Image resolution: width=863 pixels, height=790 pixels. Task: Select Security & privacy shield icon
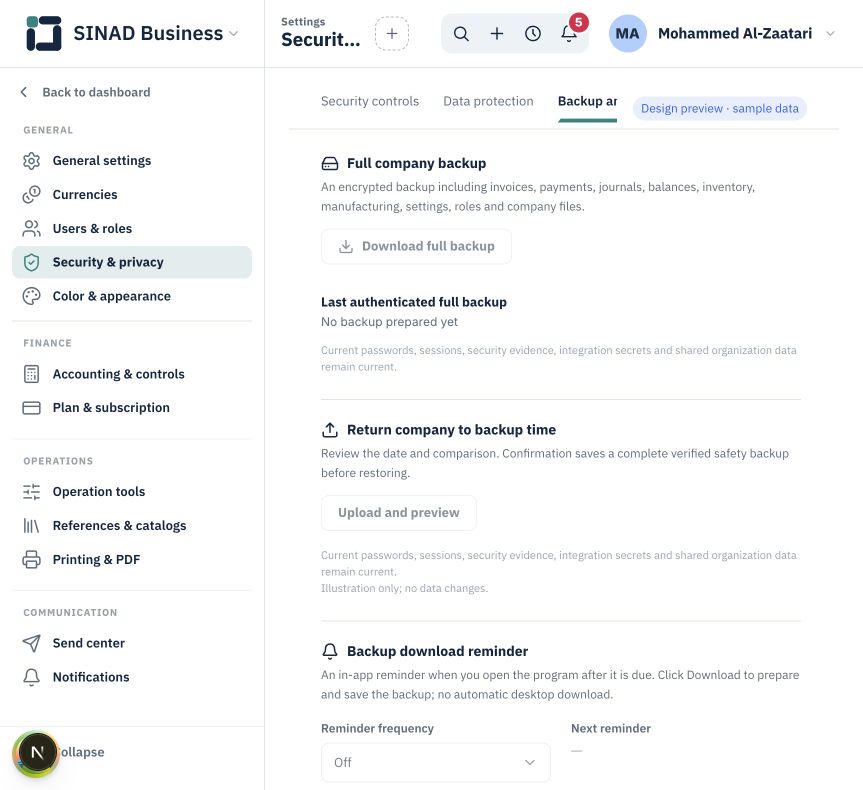[x=31, y=262]
